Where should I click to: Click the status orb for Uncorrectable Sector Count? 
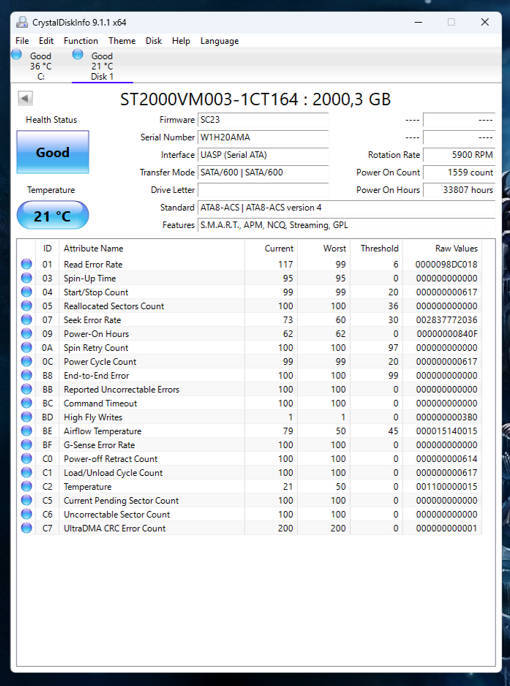point(27,514)
